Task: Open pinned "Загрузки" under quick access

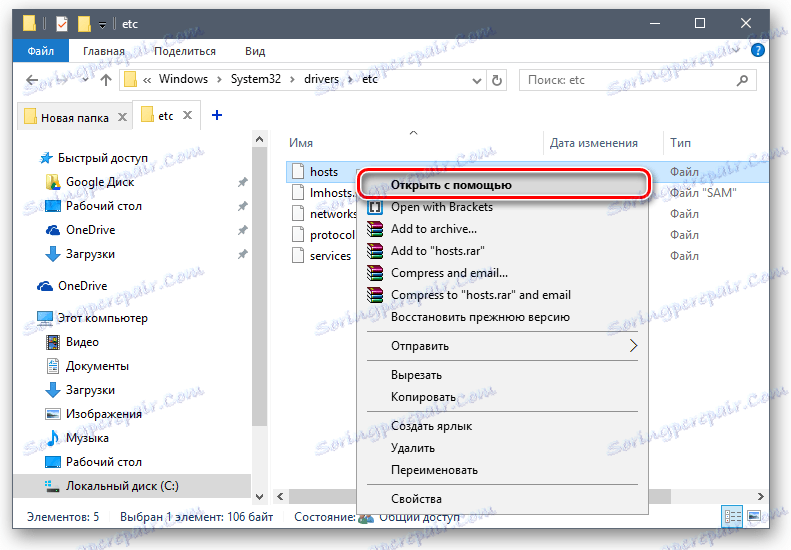Action: coord(90,254)
